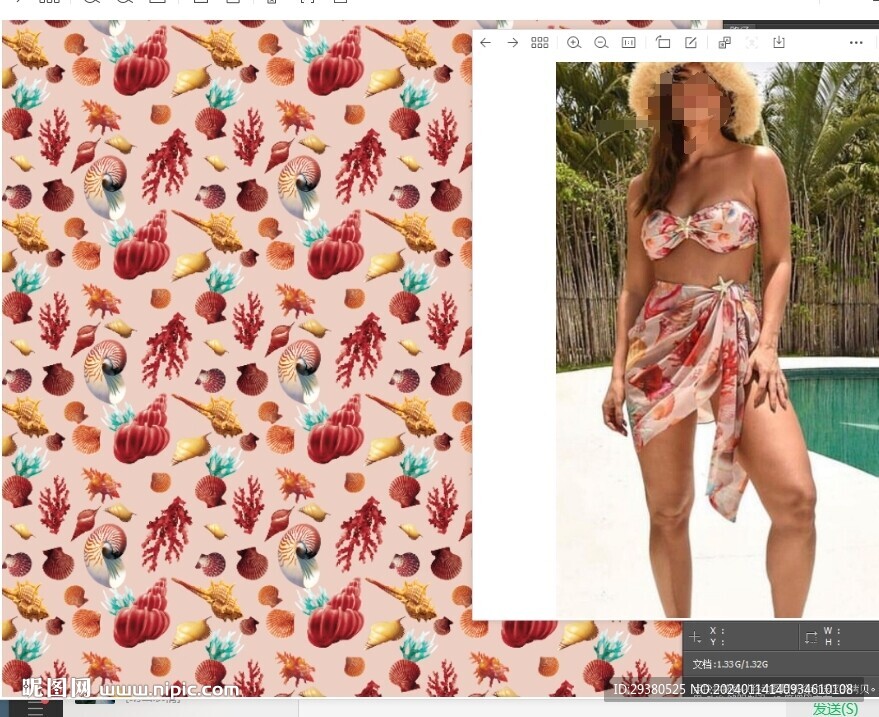Open thumbnail grid view in viewer

coord(539,43)
